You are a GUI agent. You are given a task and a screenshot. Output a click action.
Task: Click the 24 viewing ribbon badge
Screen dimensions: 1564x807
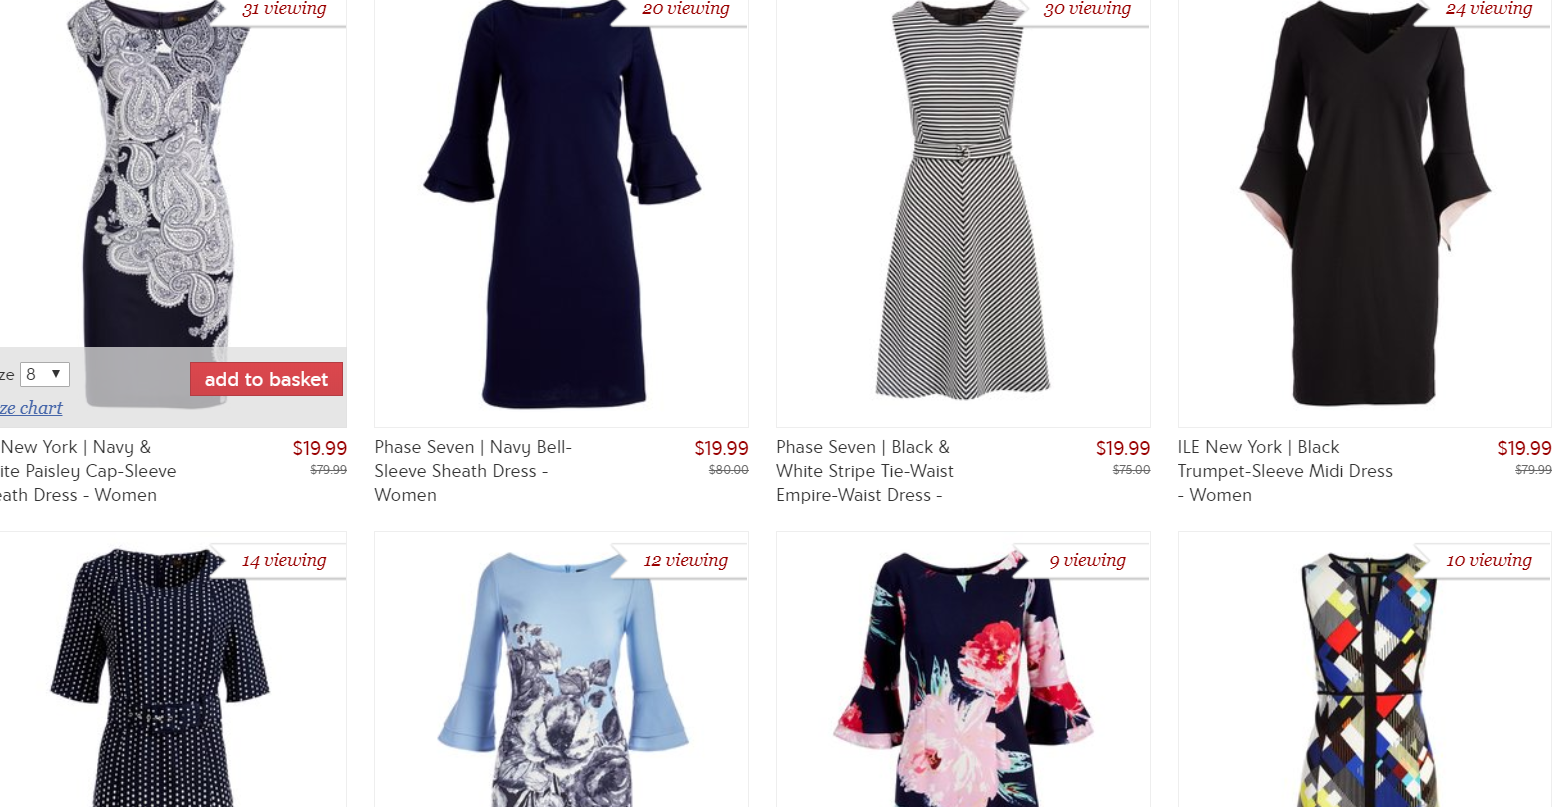point(1484,10)
